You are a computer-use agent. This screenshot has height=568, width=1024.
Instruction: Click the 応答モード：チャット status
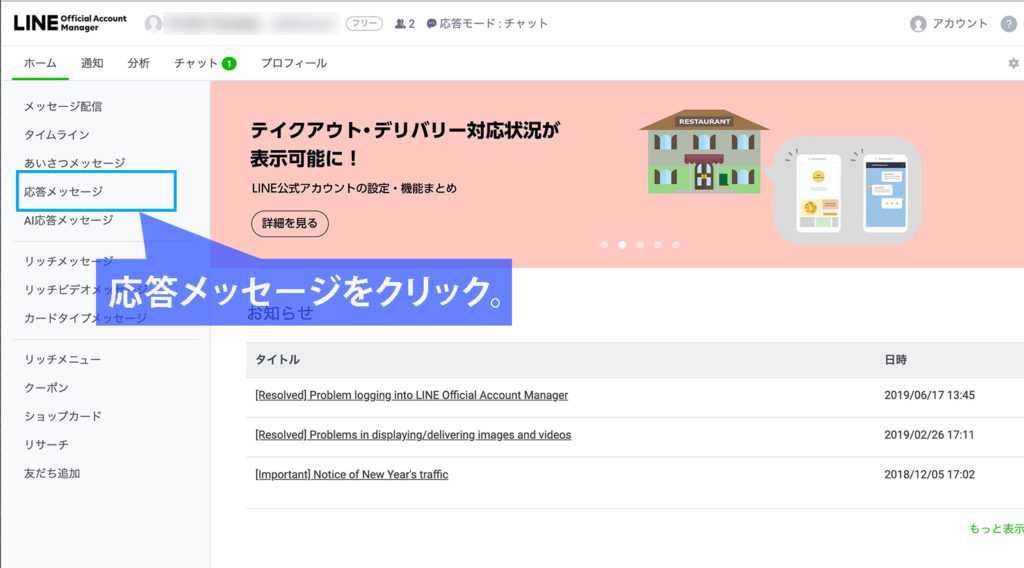click(x=487, y=24)
